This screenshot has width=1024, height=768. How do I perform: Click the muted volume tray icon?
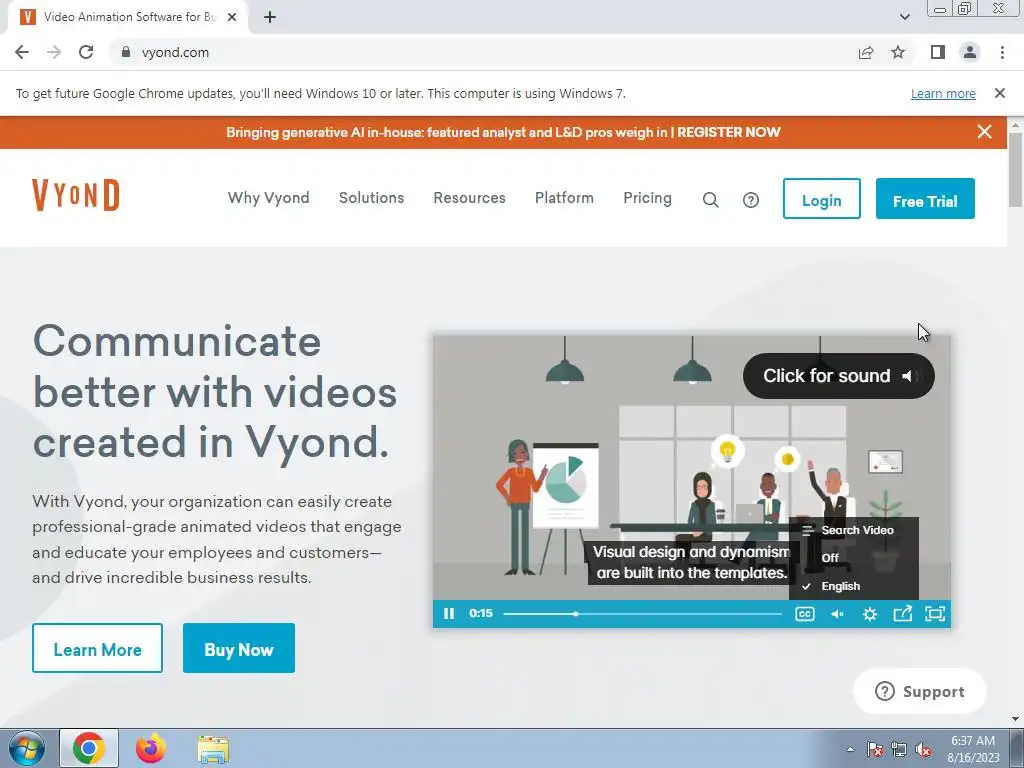pos(923,749)
